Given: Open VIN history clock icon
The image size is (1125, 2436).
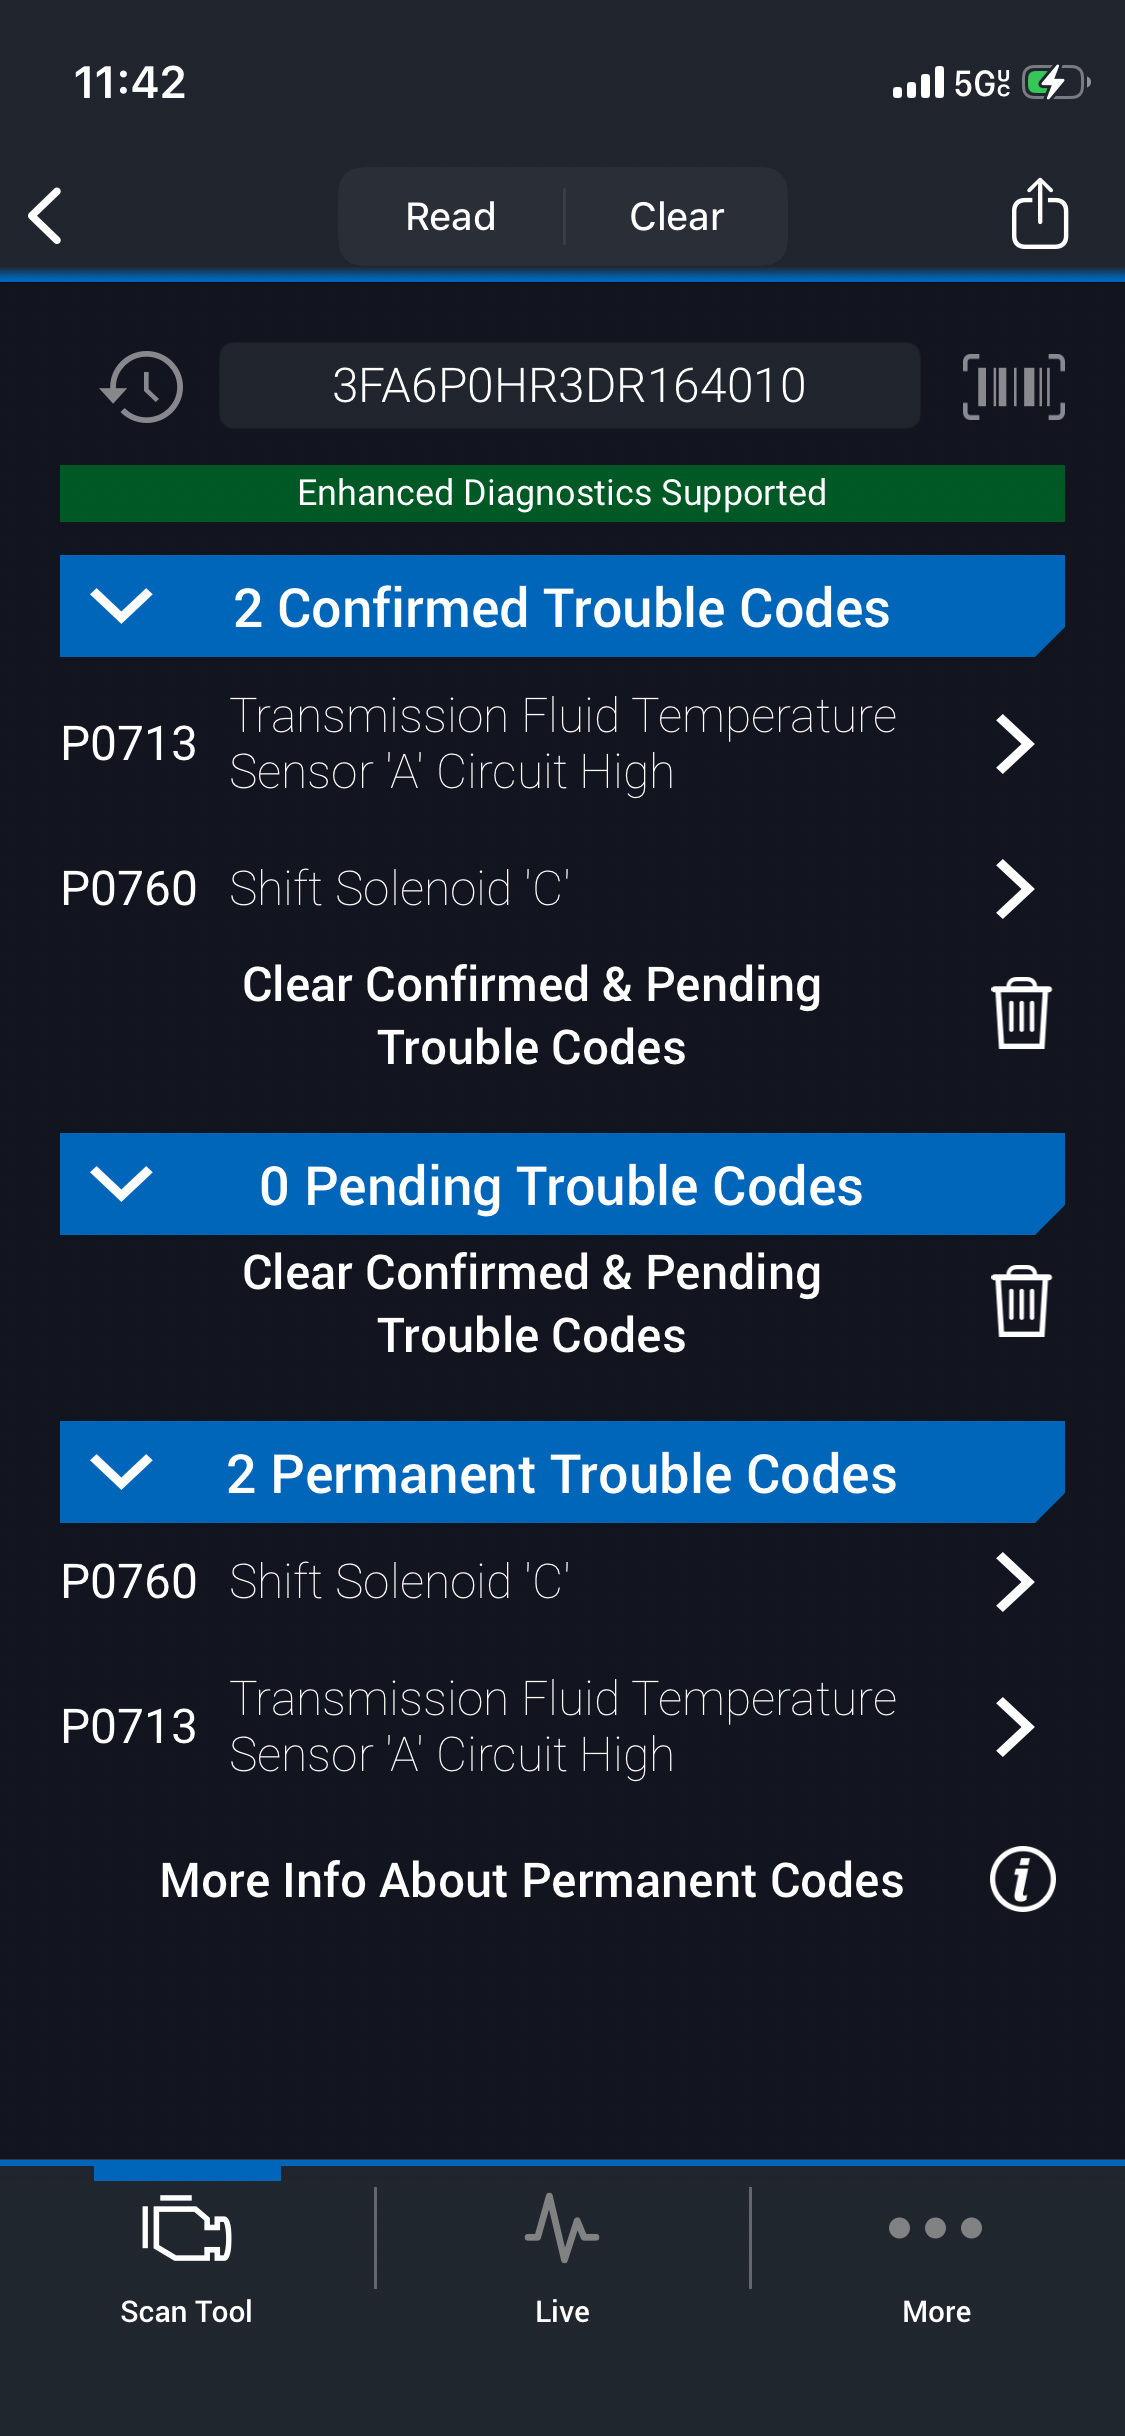Looking at the screenshot, I should (142, 386).
